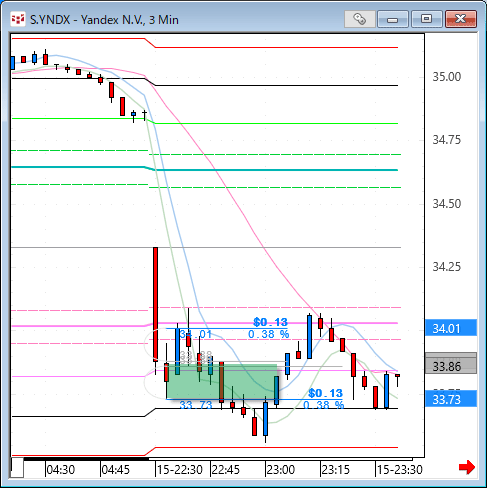Viewport: 487px width, 488px height.
Task: Close the S.YNDX chart window
Action: (x=461, y=19)
